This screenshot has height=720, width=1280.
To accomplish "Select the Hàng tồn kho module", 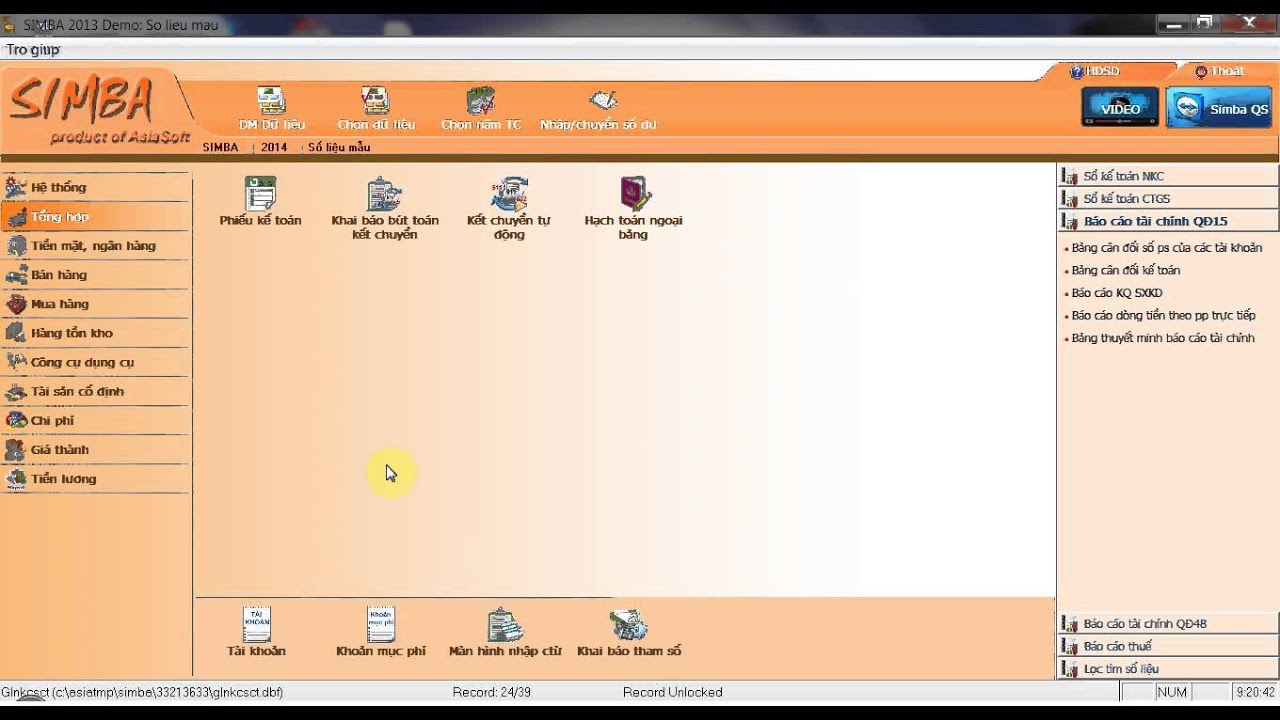I will pyautogui.click(x=95, y=333).
